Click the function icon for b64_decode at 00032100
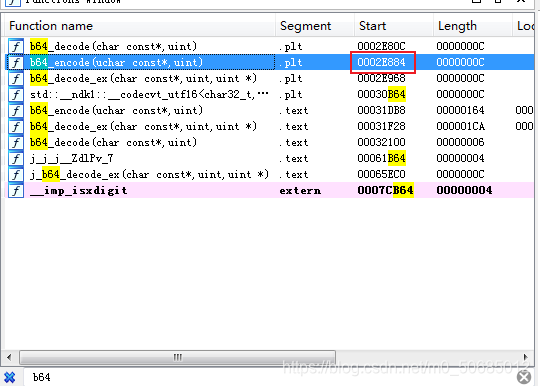Image resolution: width=540 pixels, height=386 pixels. 16,143
